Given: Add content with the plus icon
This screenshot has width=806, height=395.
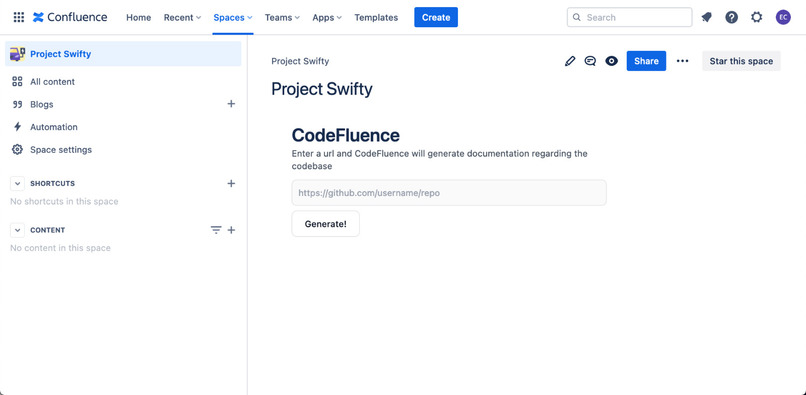Looking at the screenshot, I should 231,230.
